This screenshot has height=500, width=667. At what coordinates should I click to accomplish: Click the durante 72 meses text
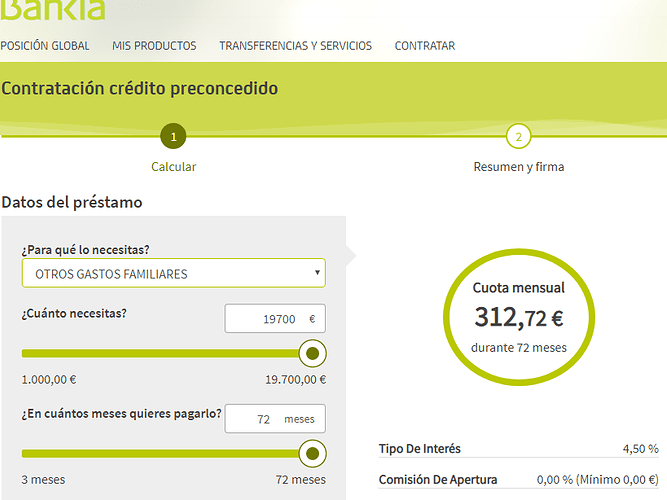point(519,348)
